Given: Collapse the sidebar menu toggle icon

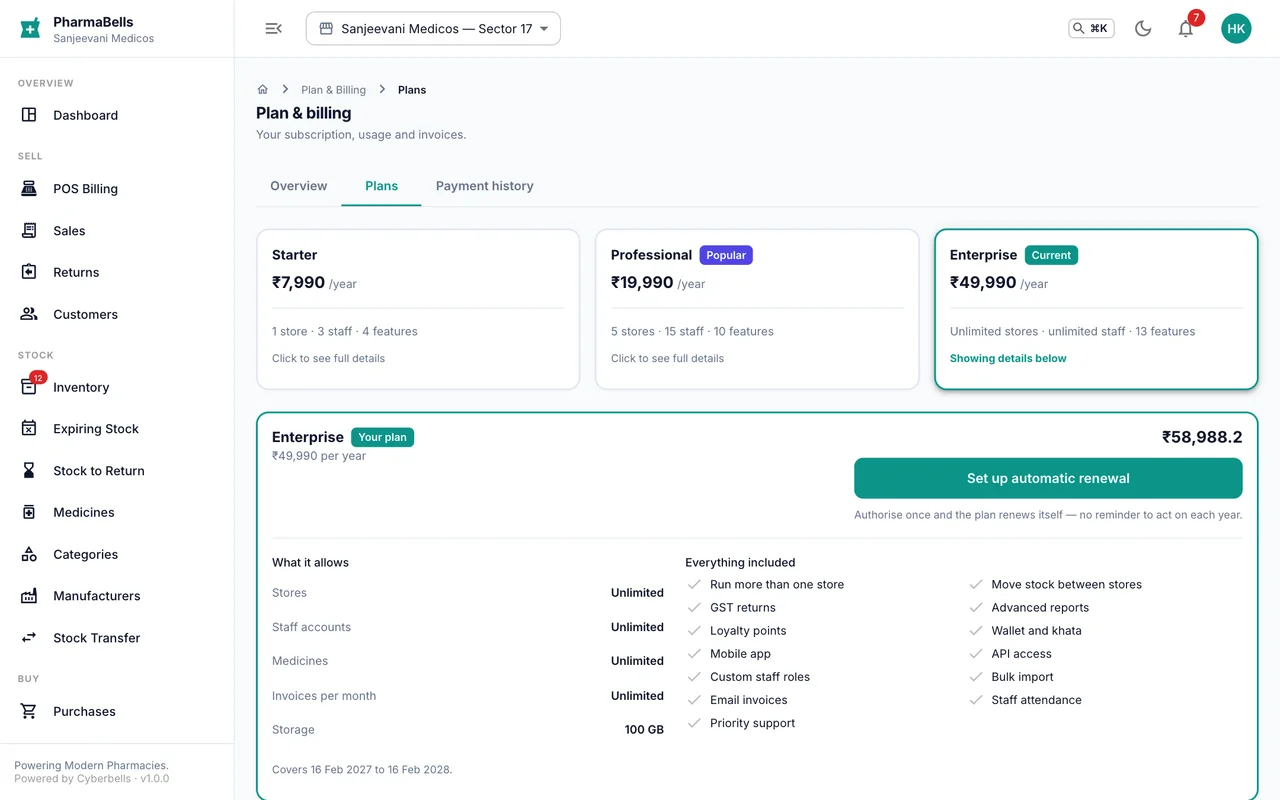Looking at the screenshot, I should click(x=273, y=28).
